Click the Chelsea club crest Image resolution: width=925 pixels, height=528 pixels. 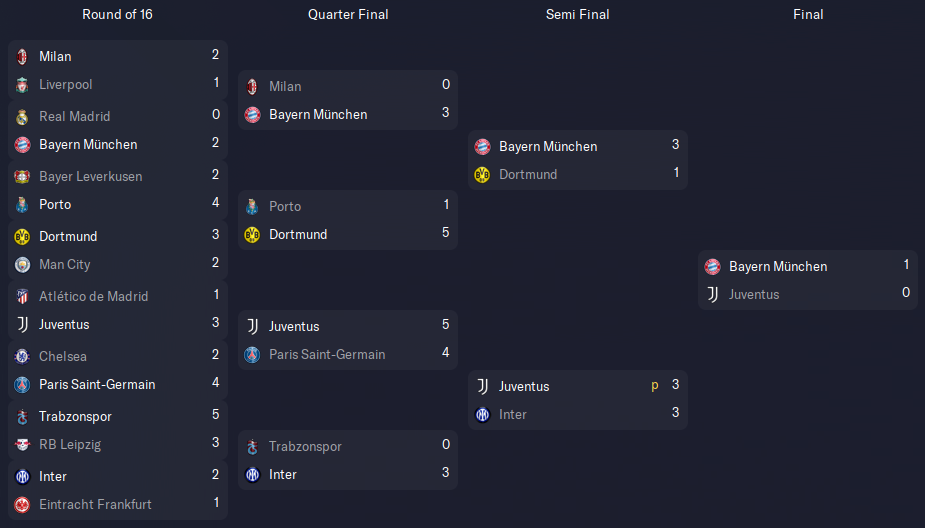22,356
